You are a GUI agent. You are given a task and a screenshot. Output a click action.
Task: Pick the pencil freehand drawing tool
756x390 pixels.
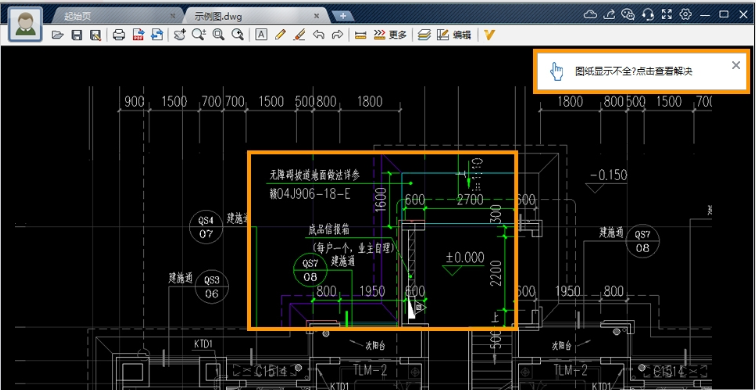[280, 35]
